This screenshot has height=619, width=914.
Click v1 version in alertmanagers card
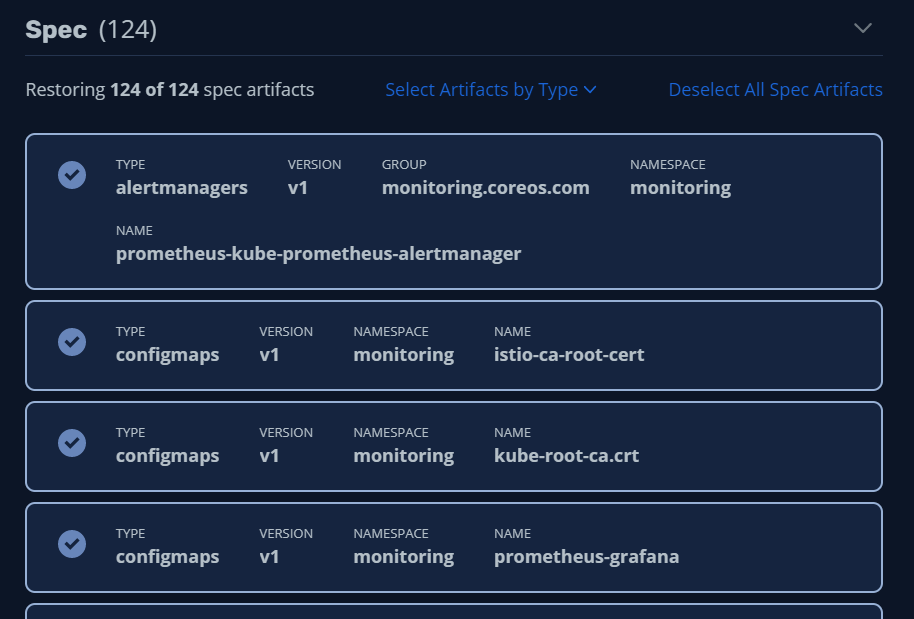tap(297, 188)
